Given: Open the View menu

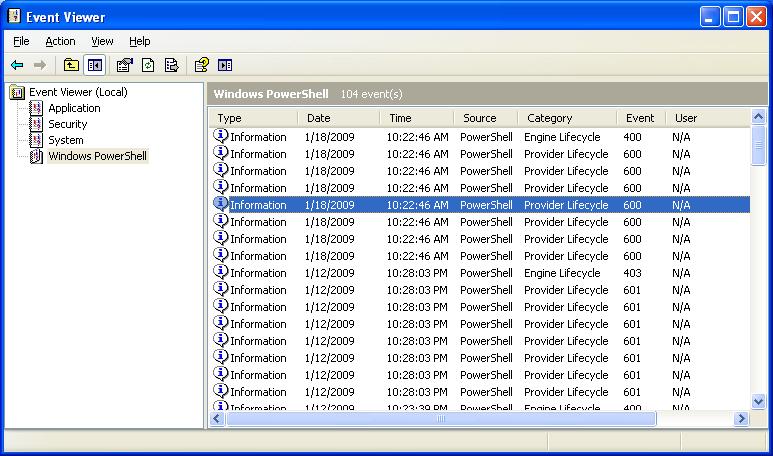Looking at the screenshot, I should [x=102, y=41].
